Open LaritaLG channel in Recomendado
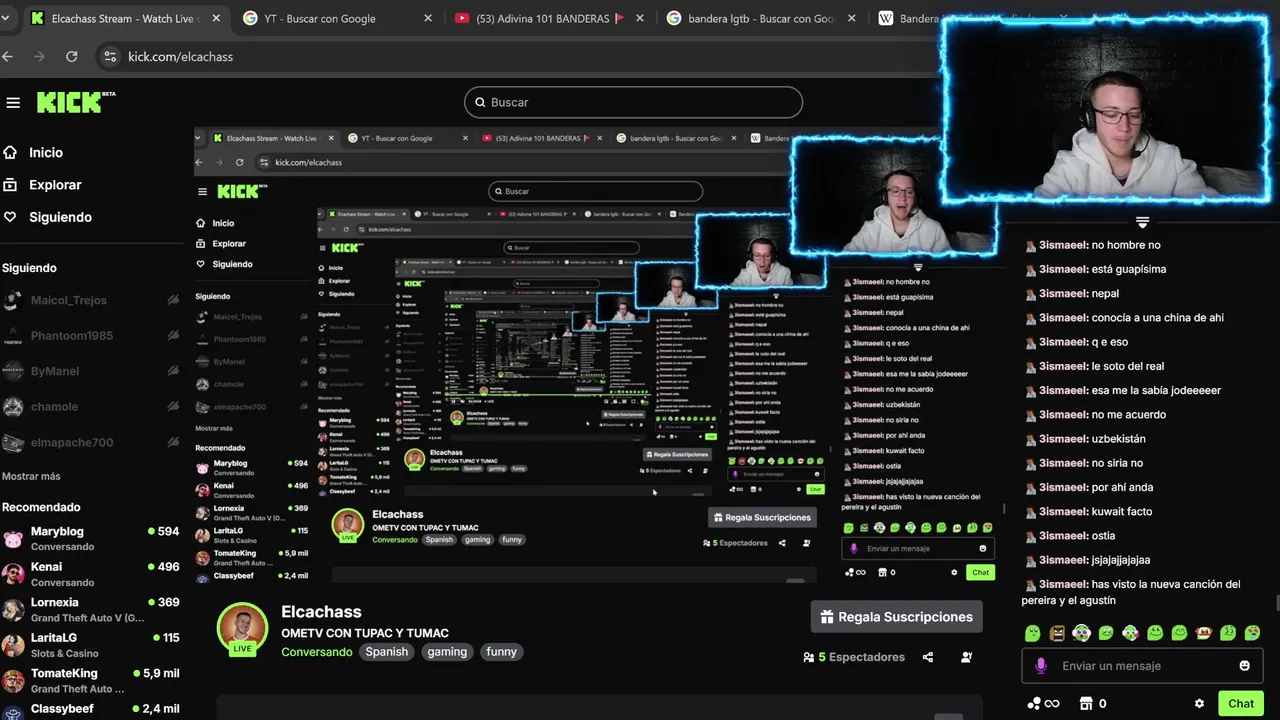The height and width of the screenshot is (720, 1280). click(91, 645)
